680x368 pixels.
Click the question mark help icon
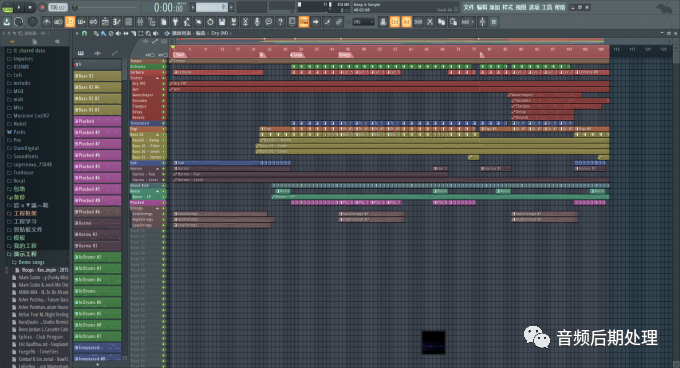click(x=280, y=22)
